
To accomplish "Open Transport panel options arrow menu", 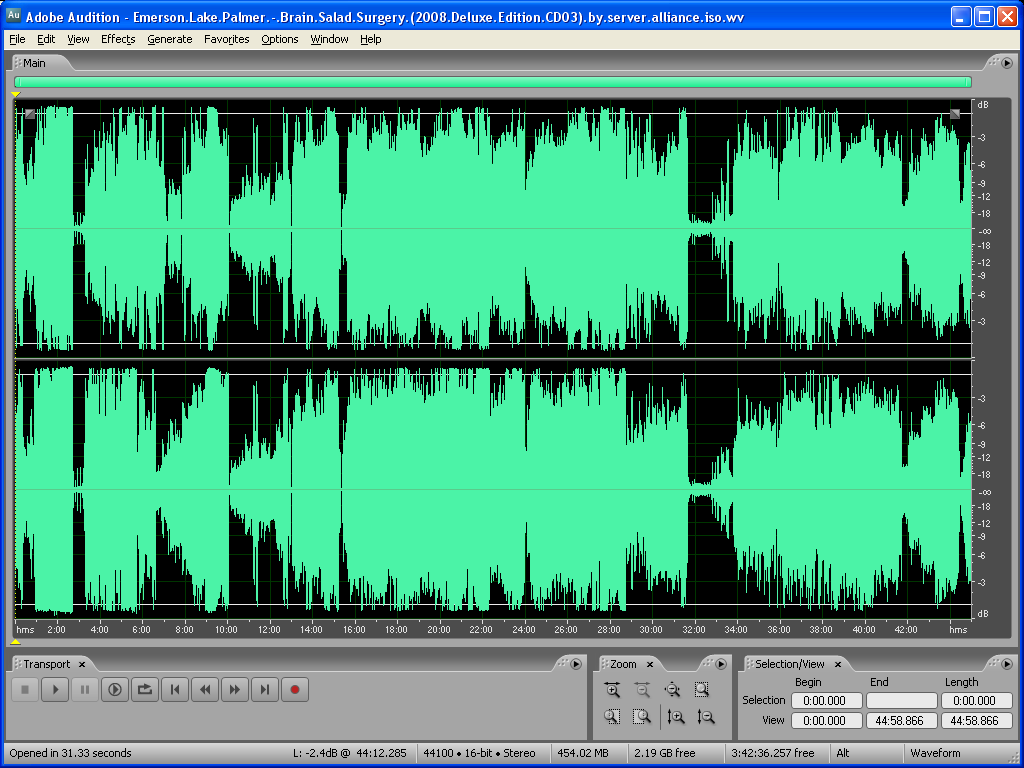I will point(576,664).
